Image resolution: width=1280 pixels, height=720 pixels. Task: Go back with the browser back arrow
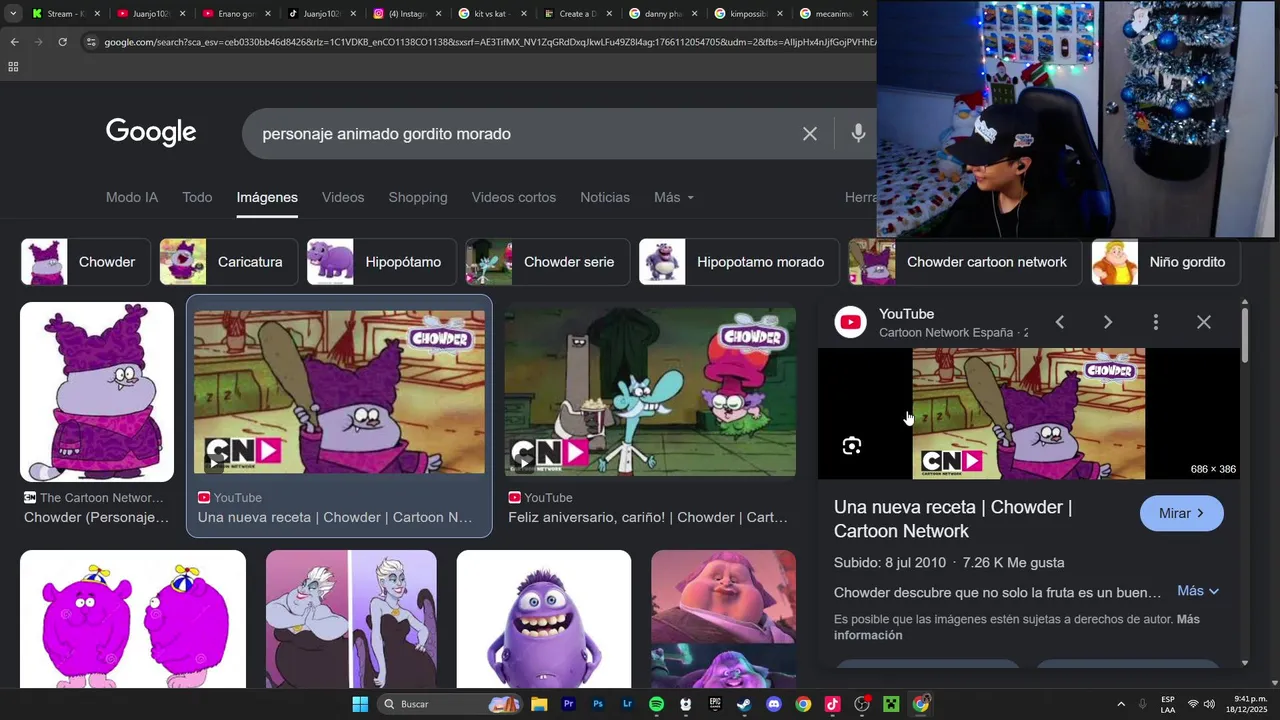14,42
